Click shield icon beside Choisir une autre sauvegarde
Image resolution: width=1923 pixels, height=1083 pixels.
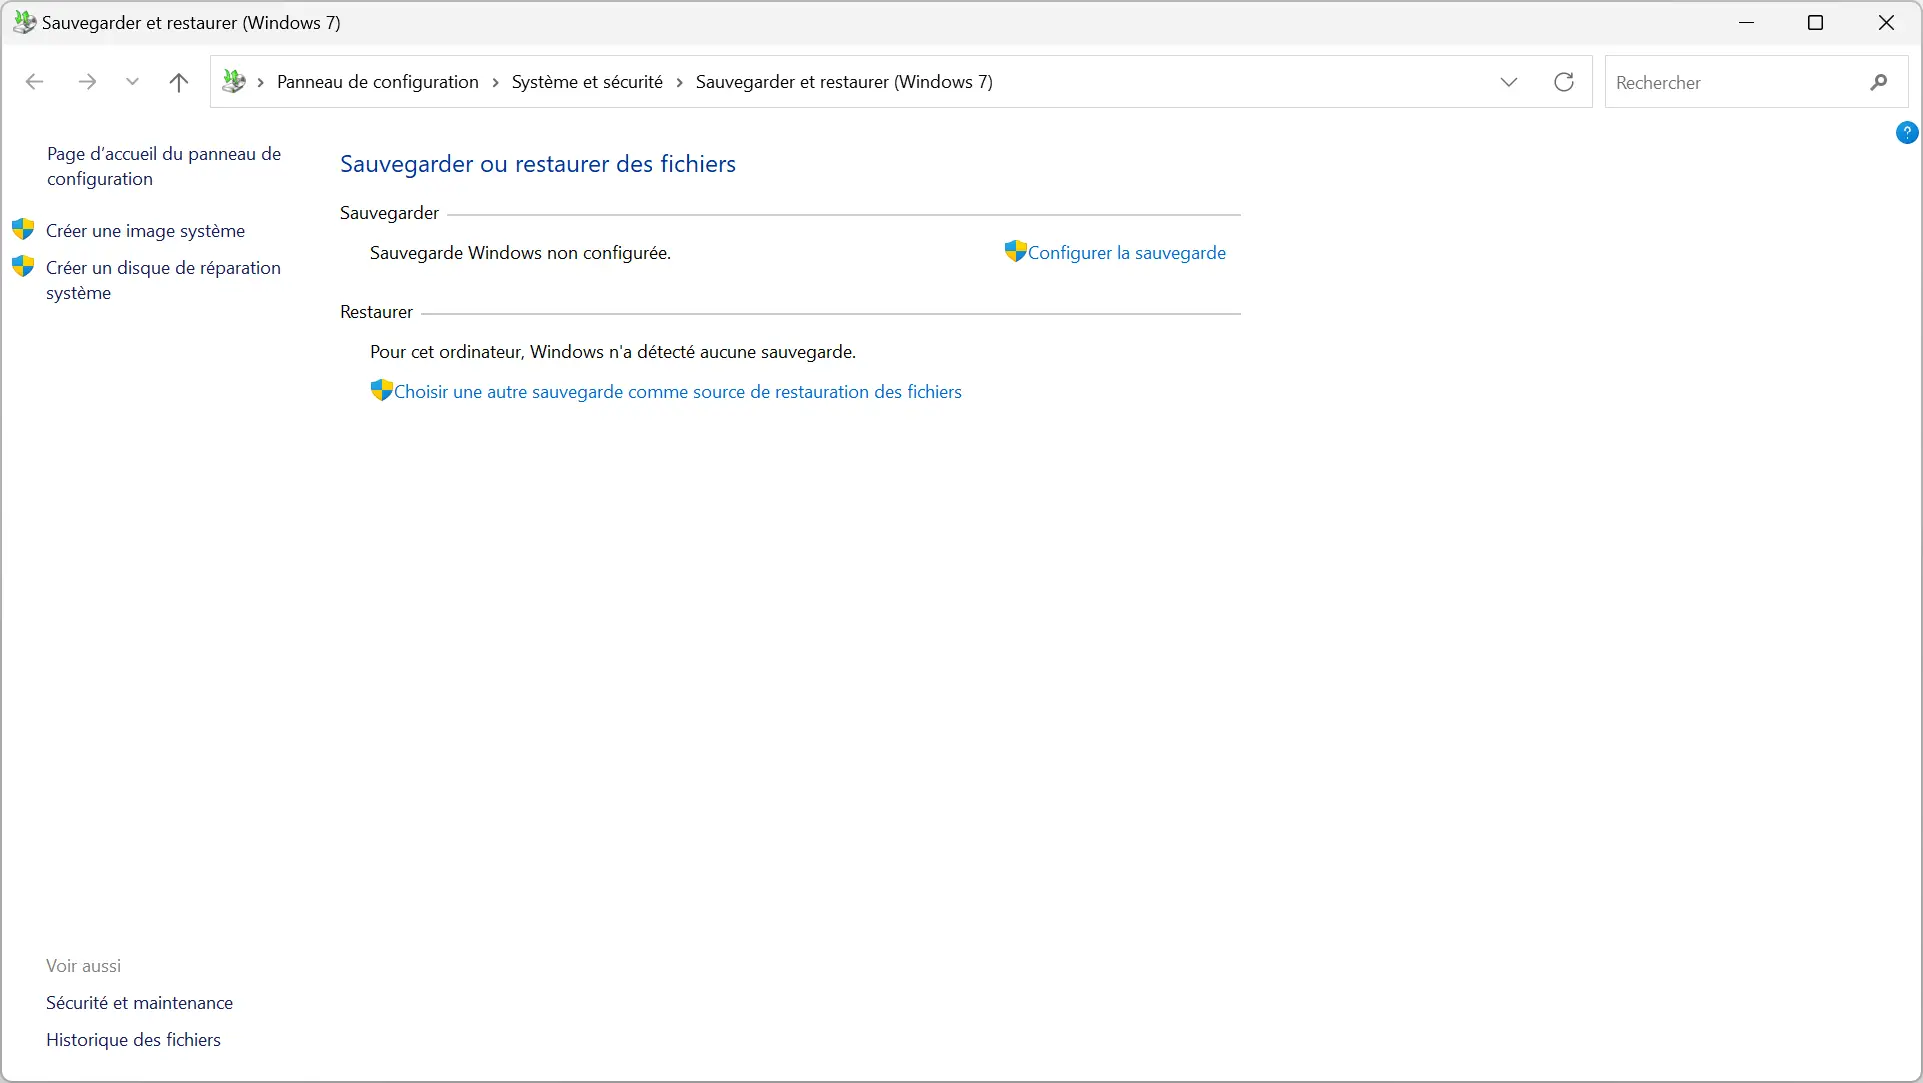click(x=381, y=390)
